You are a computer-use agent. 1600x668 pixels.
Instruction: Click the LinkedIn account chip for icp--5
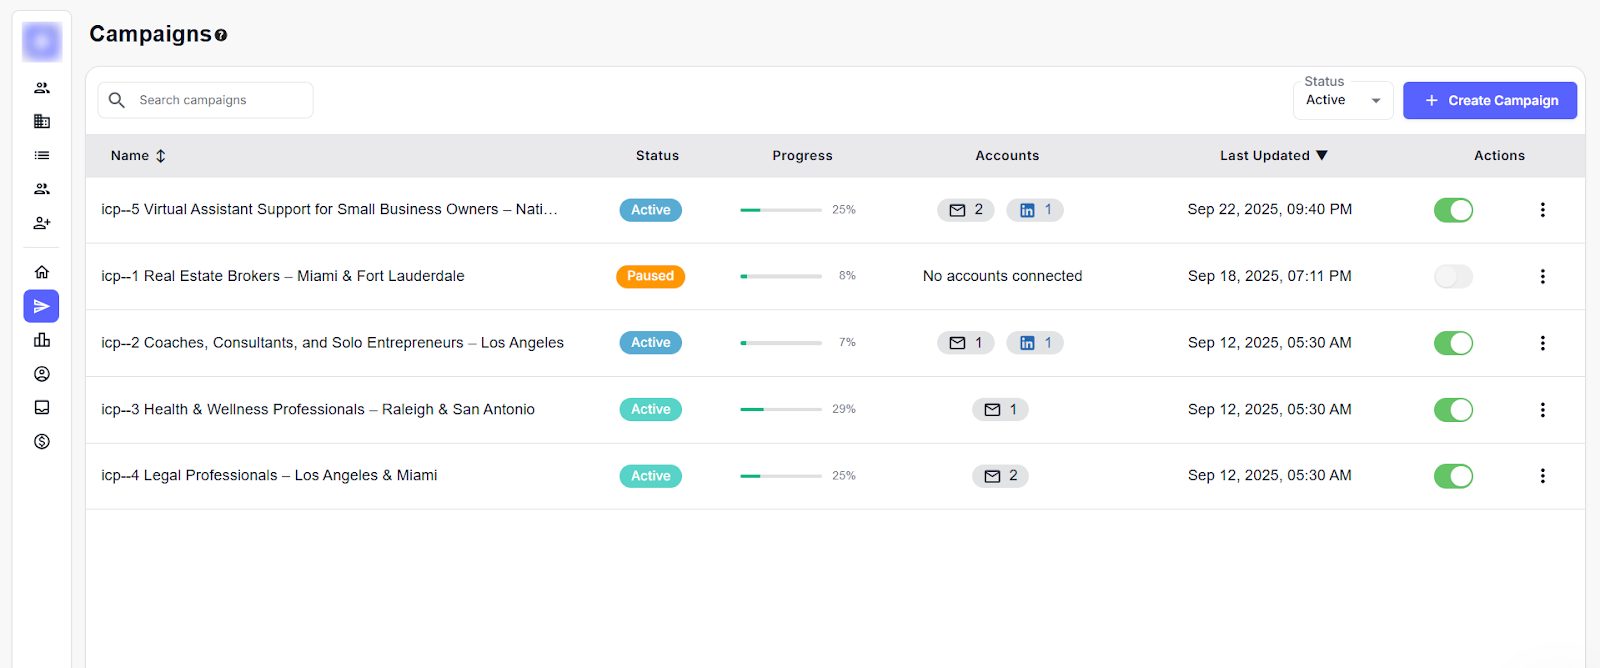1034,210
